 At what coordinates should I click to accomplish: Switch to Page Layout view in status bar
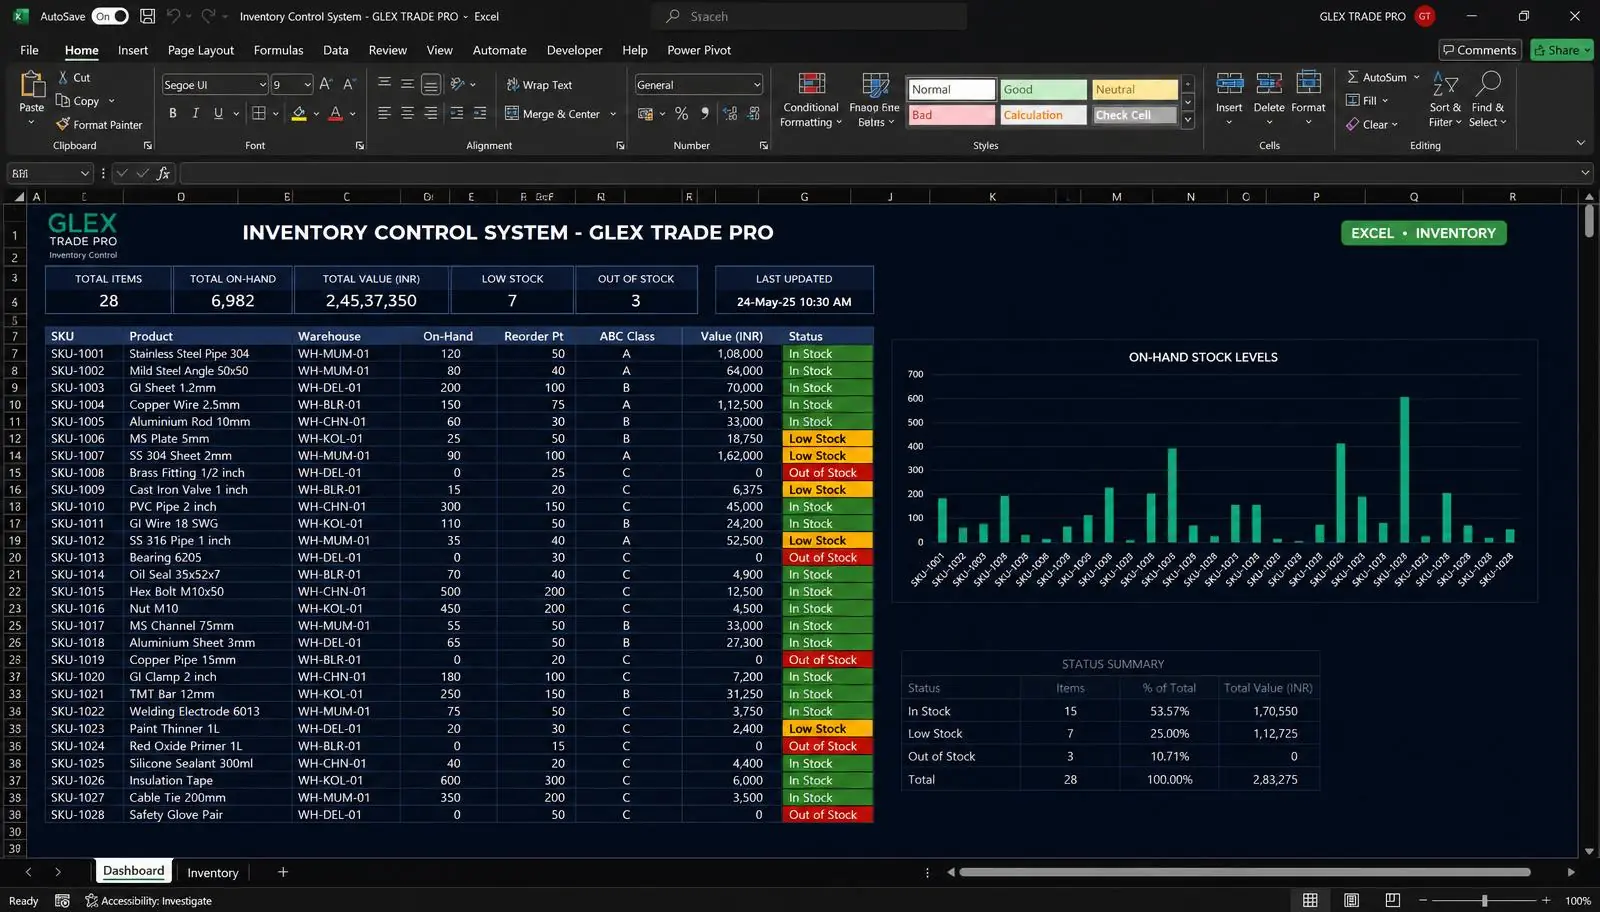[x=1351, y=900]
